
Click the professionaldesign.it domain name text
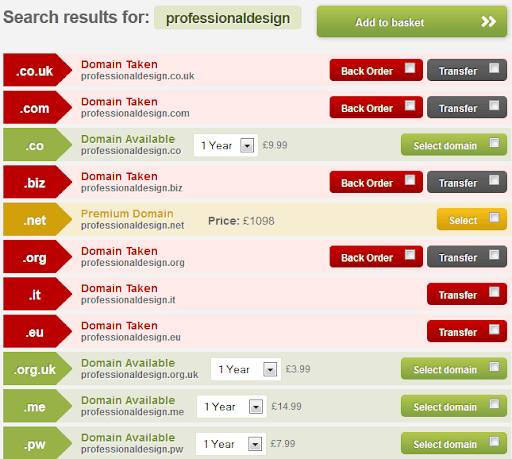128,300
